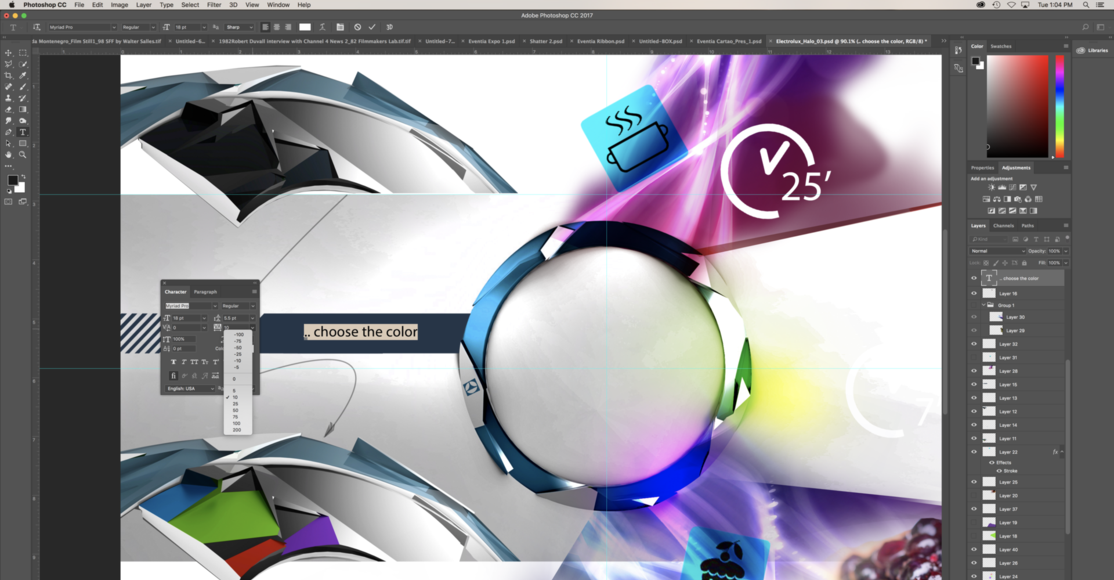Select the Horizontal Type tool
This screenshot has height=580, width=1114.
coord(23,132)
